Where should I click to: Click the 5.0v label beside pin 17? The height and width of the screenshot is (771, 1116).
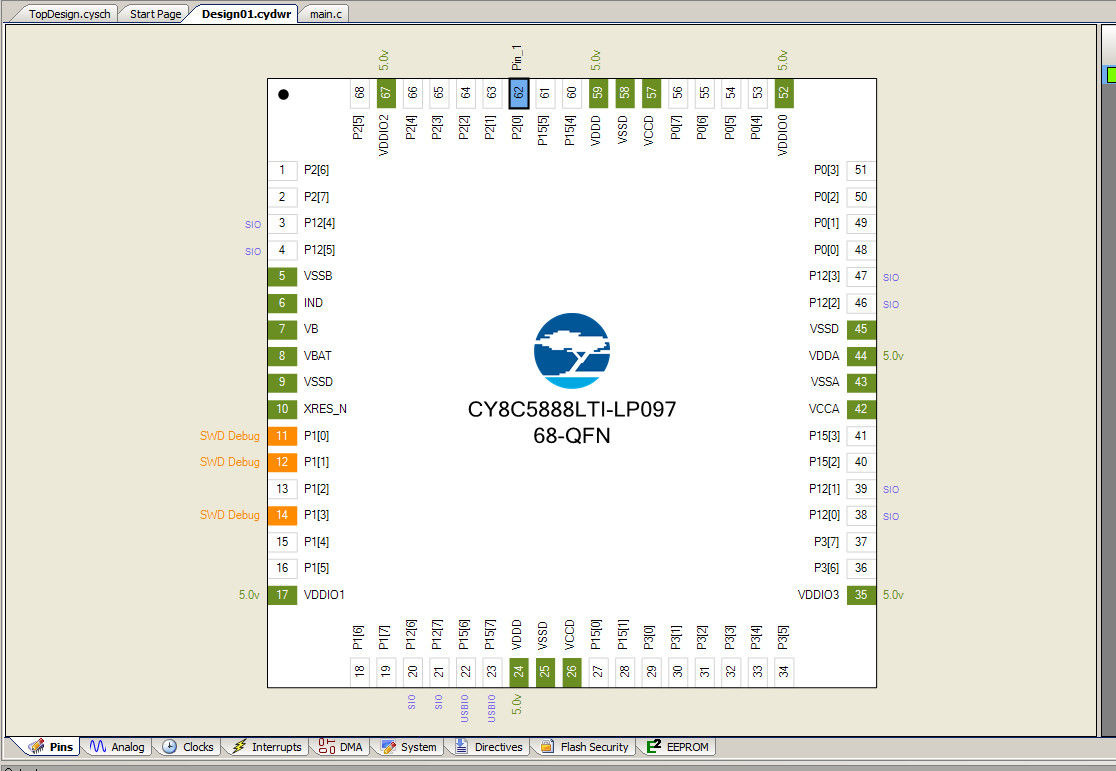pyautogui.click(x=249, y=594)
